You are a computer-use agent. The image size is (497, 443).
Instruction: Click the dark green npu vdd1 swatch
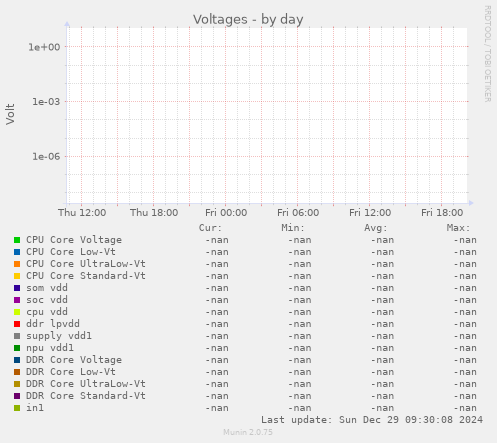point(17,348)
